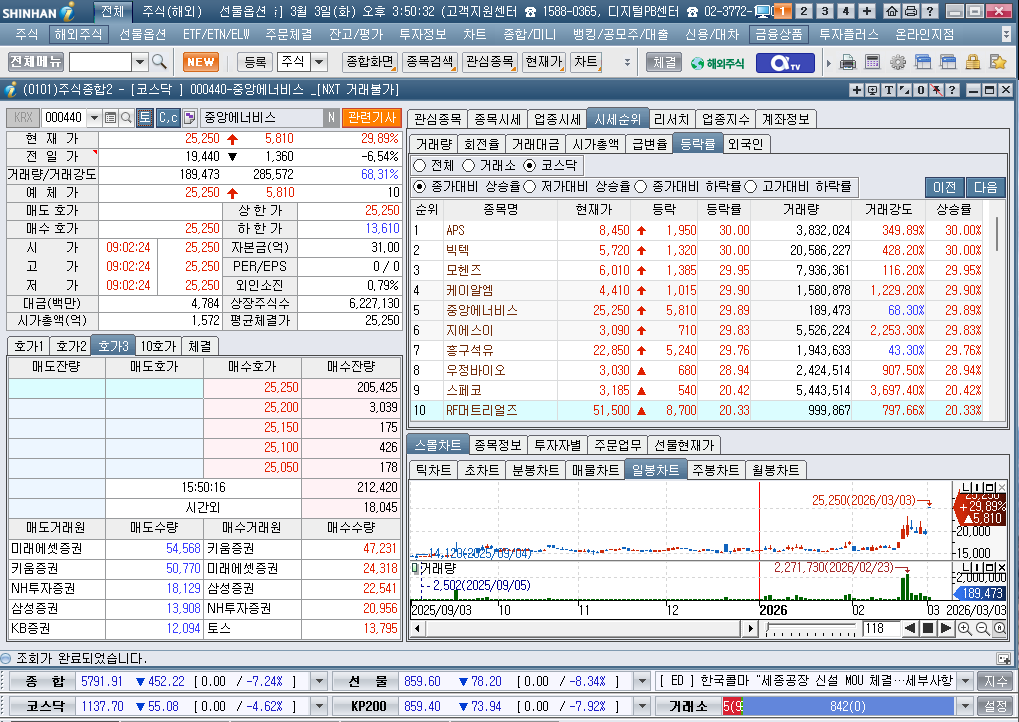Open the stock code 000440 dropdown arrow
Image resolution: width=1019 pixels, height=722 pixels.
click(94, 118)
